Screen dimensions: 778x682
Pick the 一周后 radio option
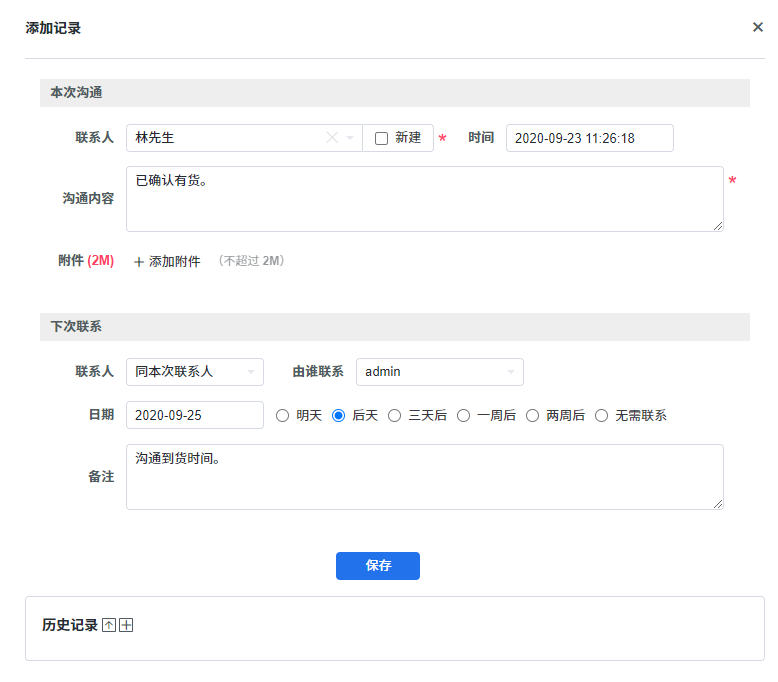click(x=464, y=415)
